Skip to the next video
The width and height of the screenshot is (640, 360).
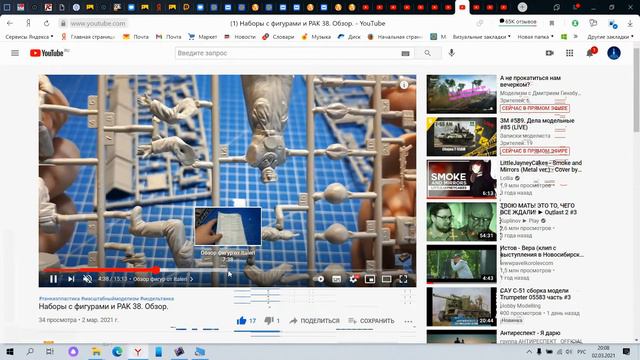(x=71, y=279)
